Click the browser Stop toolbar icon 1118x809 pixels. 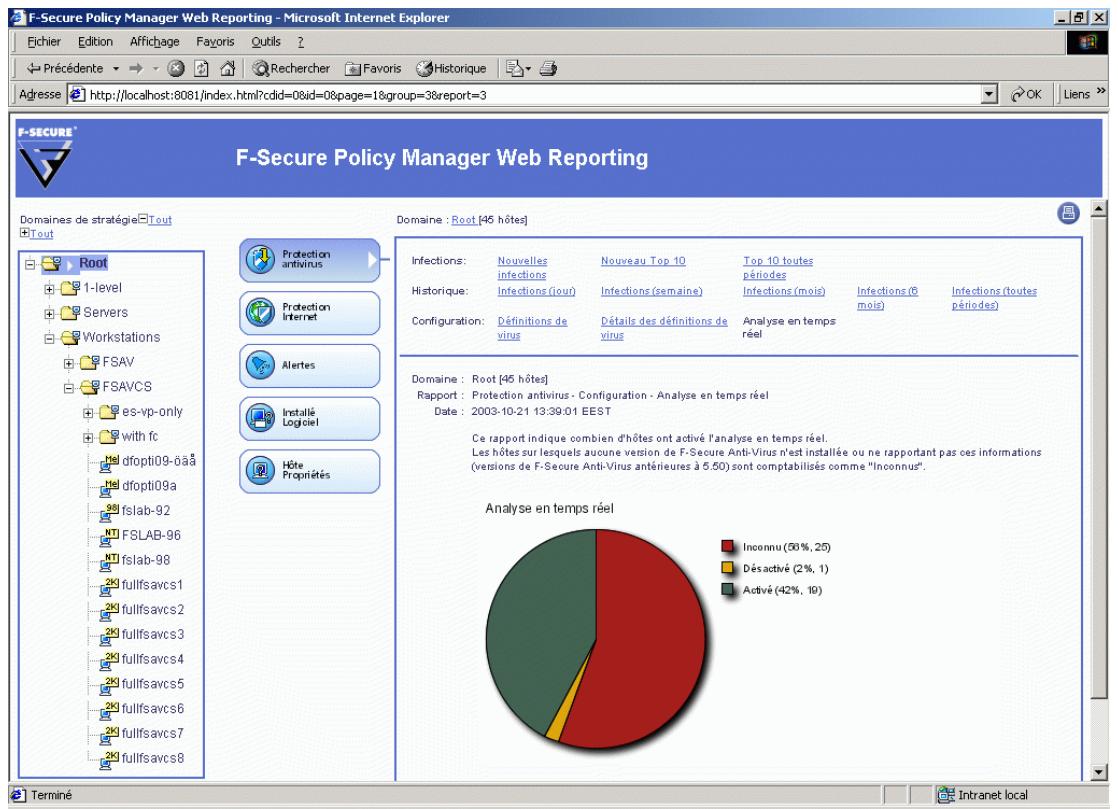click(x=176, y=68)
